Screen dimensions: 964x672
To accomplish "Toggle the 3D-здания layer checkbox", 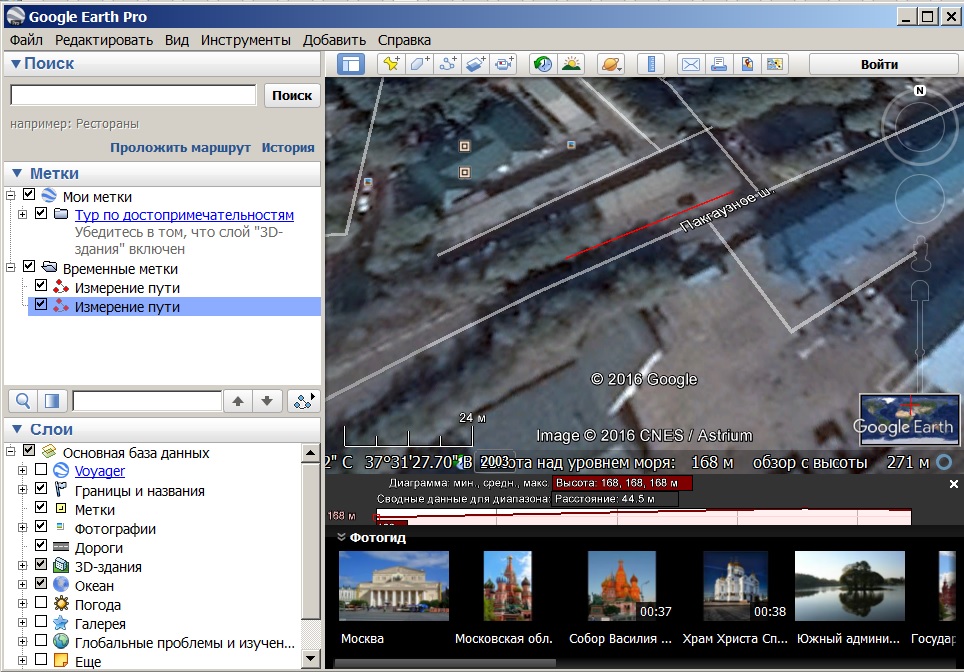I will pos(41,566).
